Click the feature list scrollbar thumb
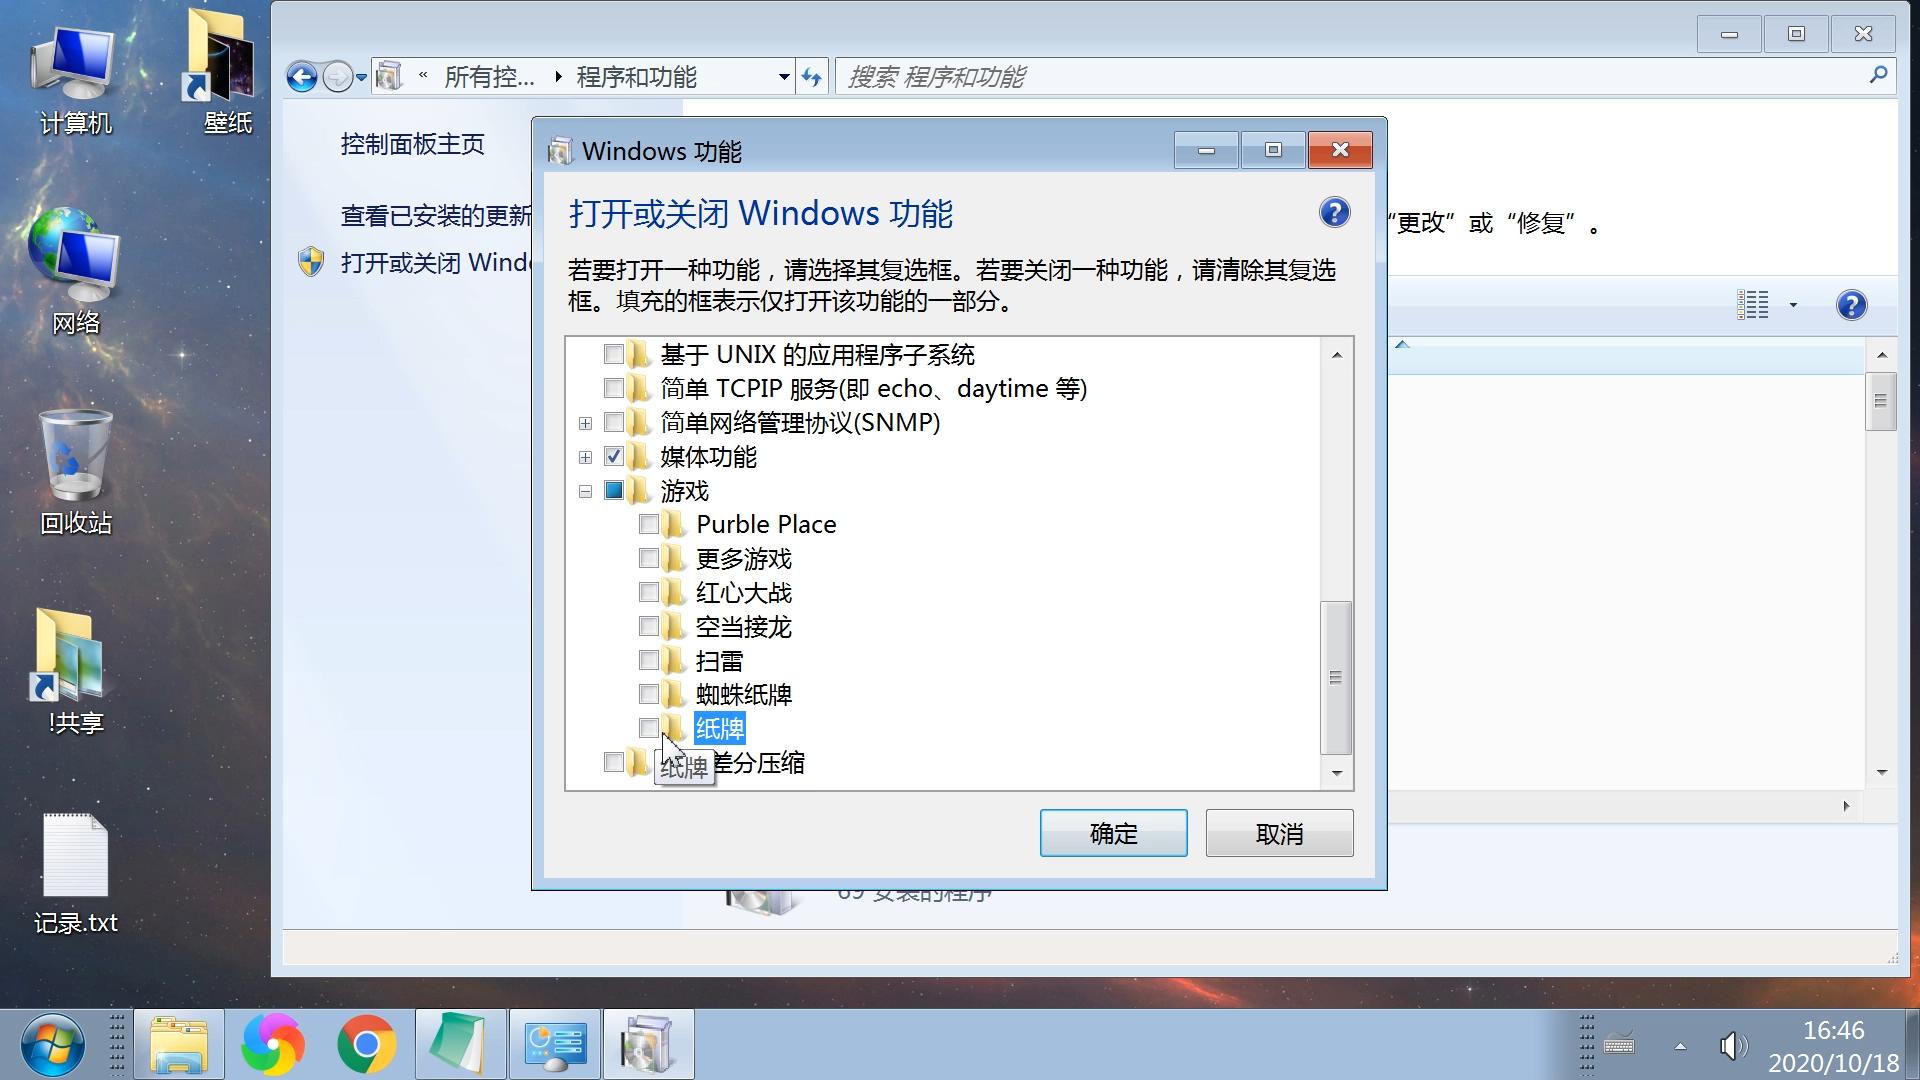The image size is (1920, 1080). coord(1336,677)
